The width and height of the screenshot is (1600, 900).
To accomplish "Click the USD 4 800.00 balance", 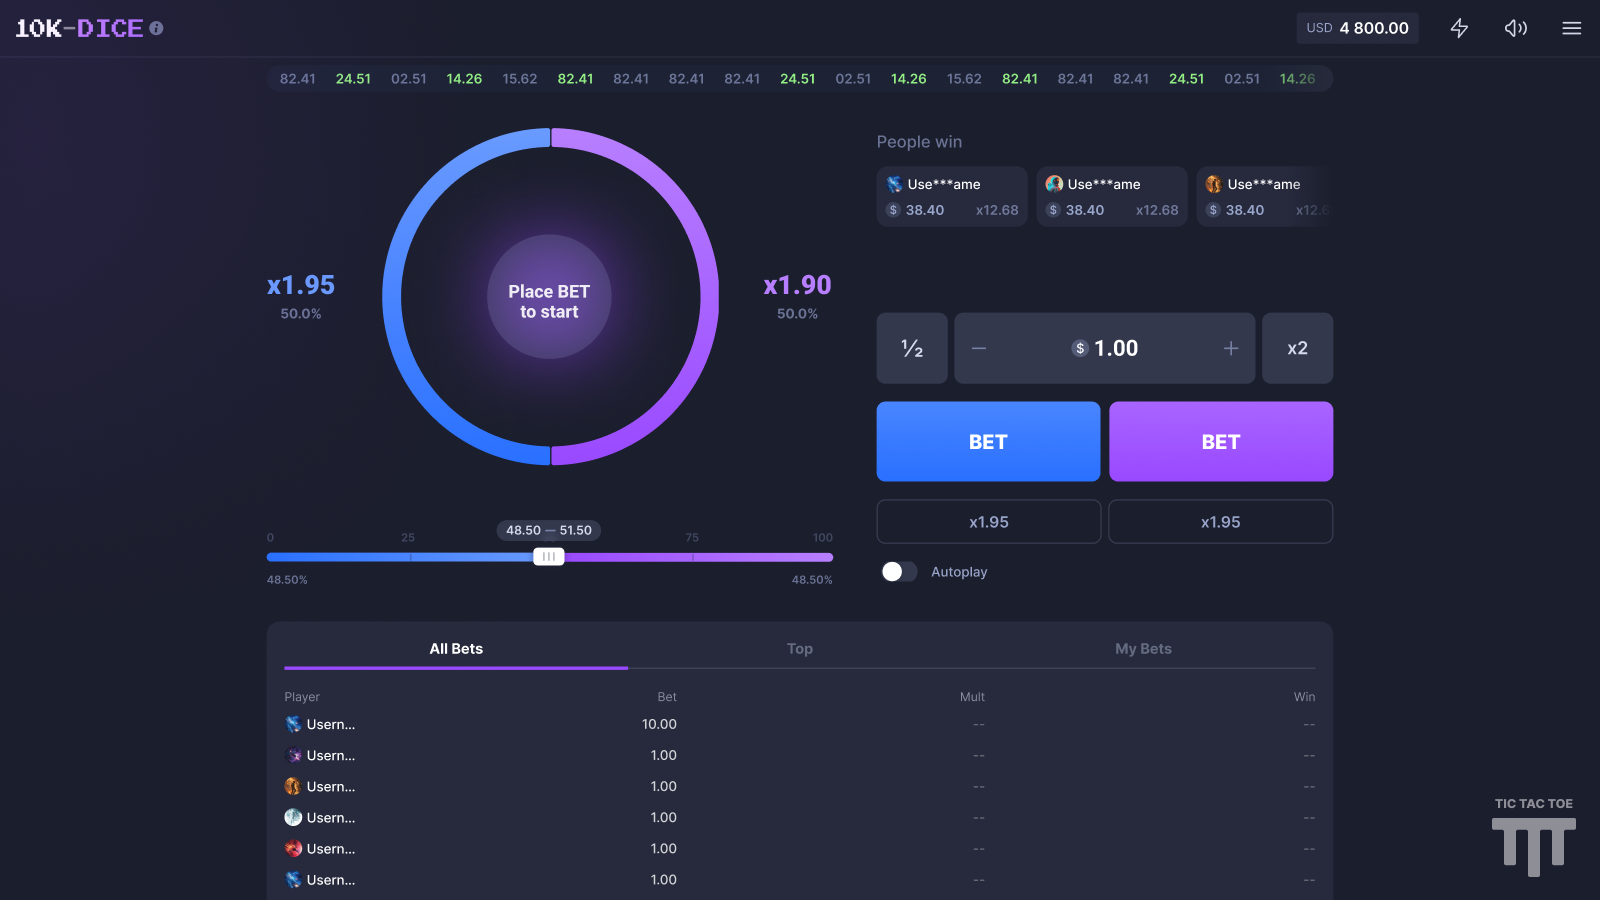I will (1357, 28).
